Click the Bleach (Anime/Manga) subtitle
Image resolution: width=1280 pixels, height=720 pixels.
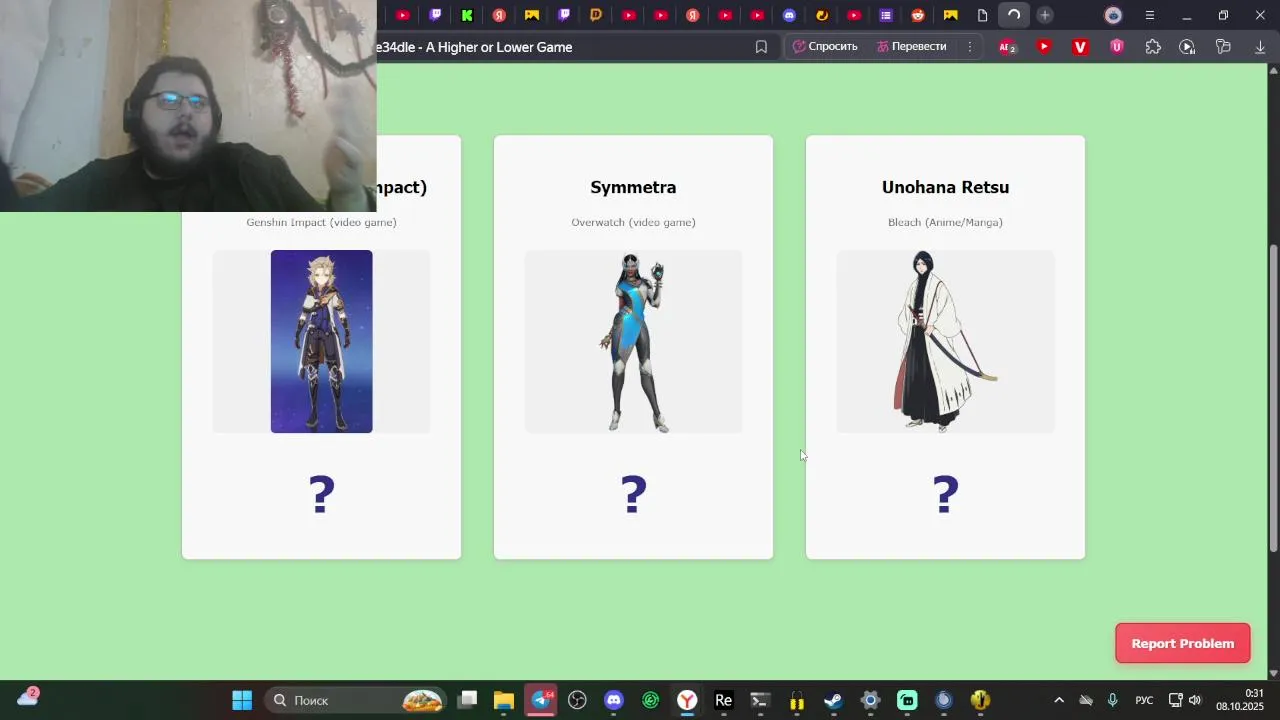(945, 222)
